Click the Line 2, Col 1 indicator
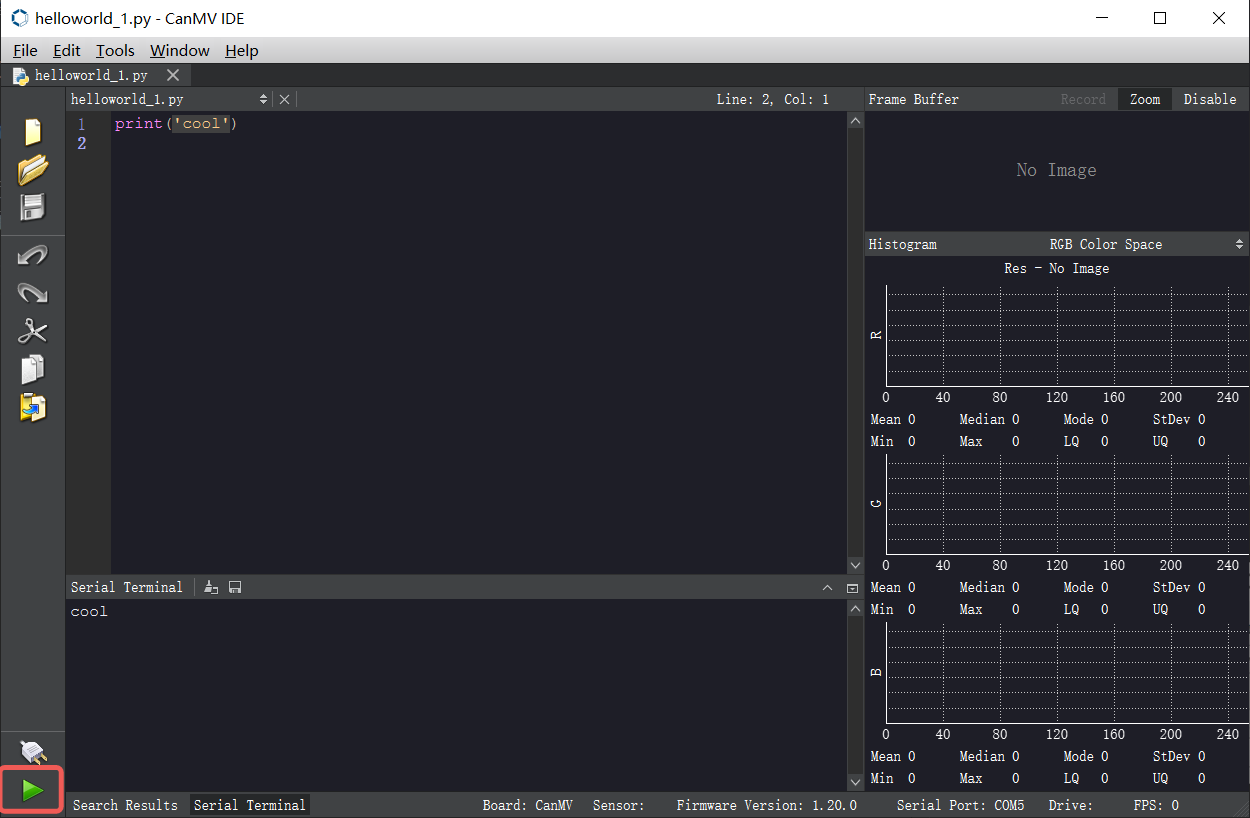This screenshot has height=818, width=1250. [x=773, y=99]
